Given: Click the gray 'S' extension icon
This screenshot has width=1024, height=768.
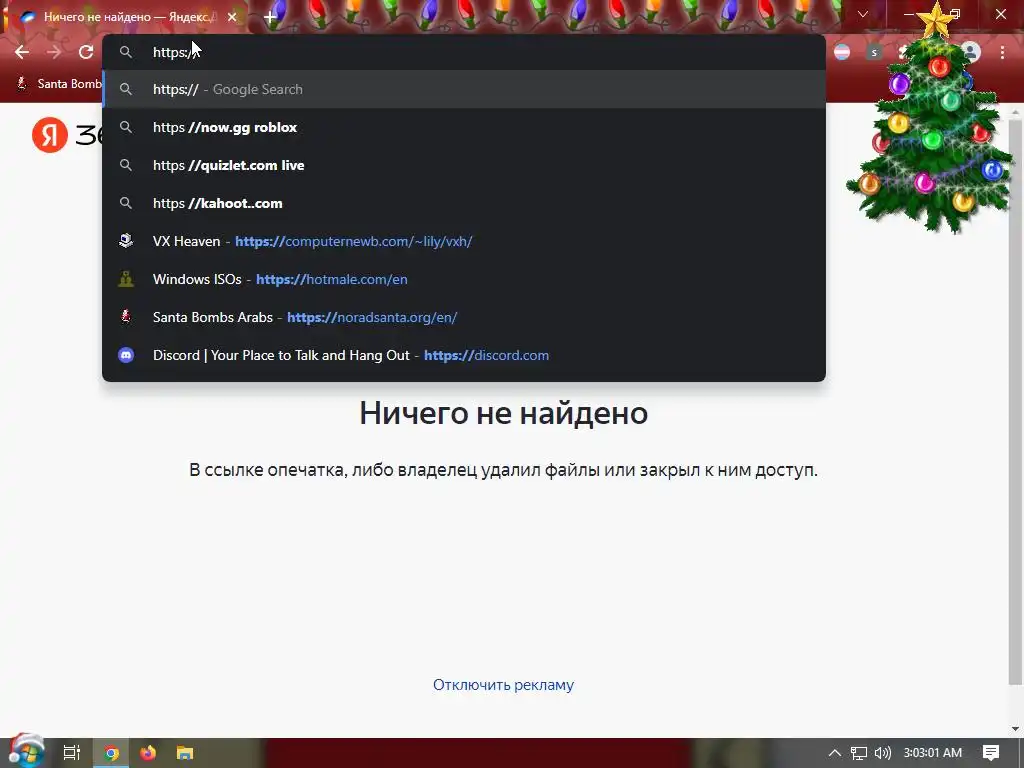Looking at the screenshot, I should [x=874, y=52].
